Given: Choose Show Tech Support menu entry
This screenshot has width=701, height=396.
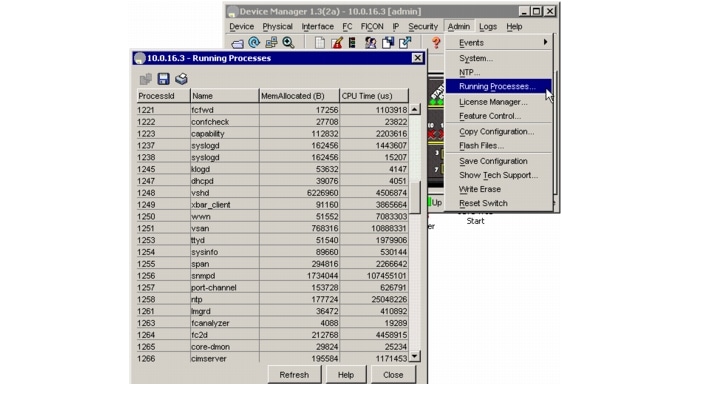Looking at the screenshot, I should (x=498, y=175).
